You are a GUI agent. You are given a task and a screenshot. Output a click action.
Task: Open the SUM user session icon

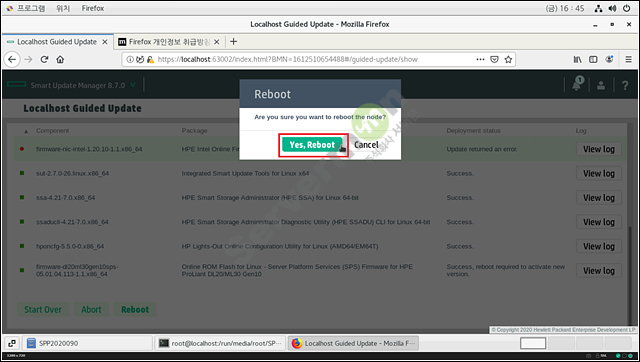tap(601, 85)
